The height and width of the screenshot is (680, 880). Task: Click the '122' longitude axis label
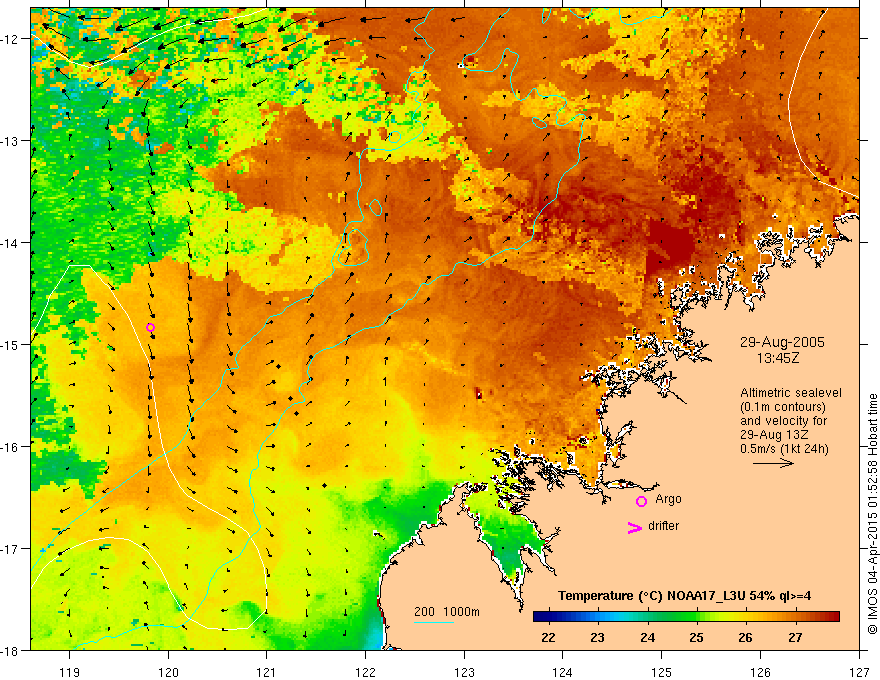coord(365,672)
